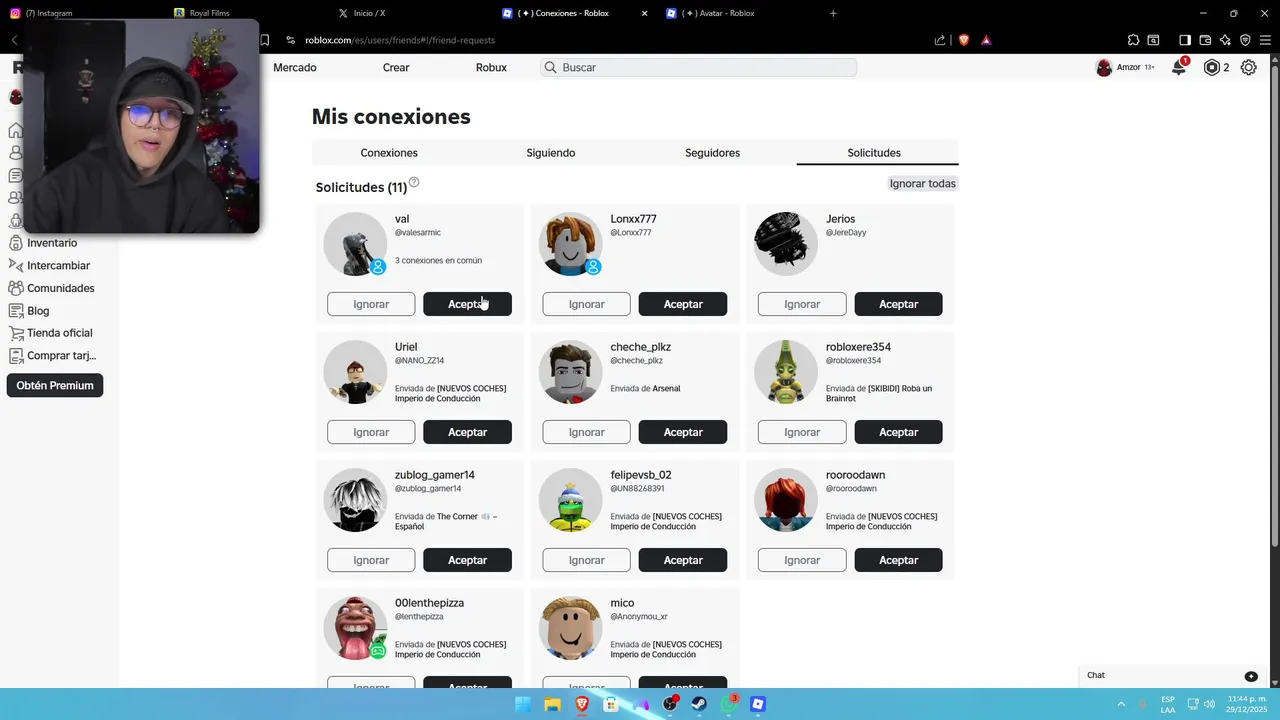Accept the request from Jerios

(x=898, y=304)
